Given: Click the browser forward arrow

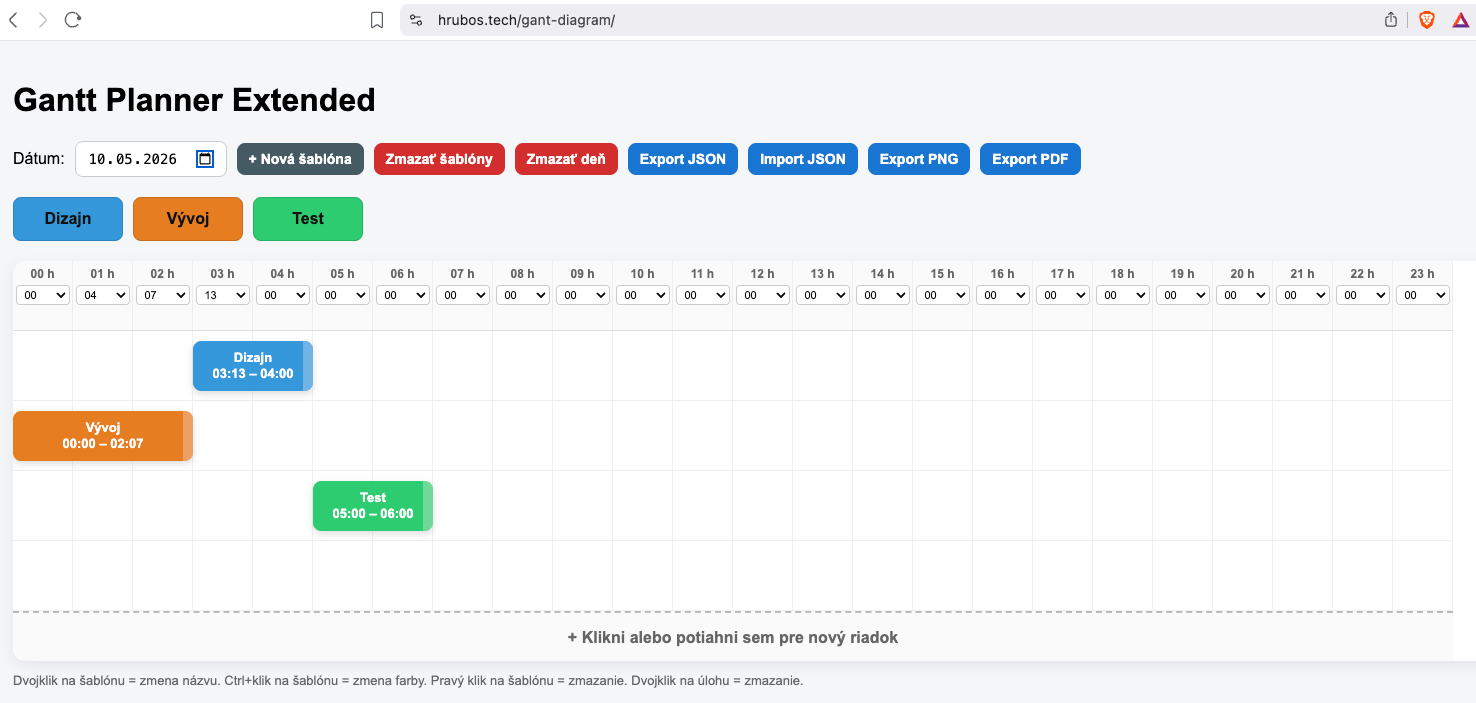Looking at the screenshot, I should 43,20.
